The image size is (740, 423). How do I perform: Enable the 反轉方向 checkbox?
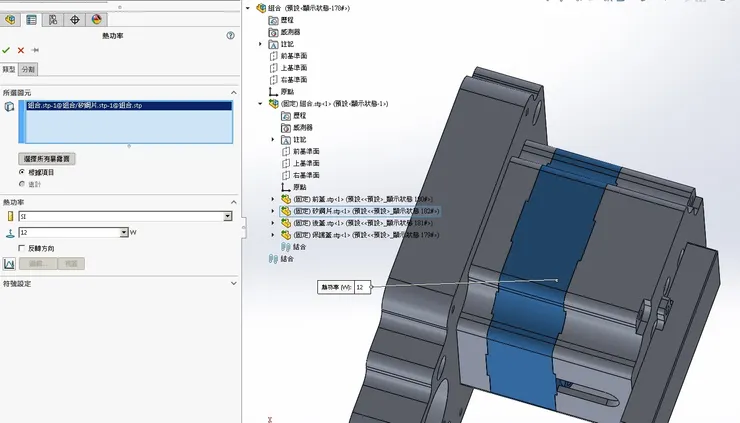(x=21, y=248)
